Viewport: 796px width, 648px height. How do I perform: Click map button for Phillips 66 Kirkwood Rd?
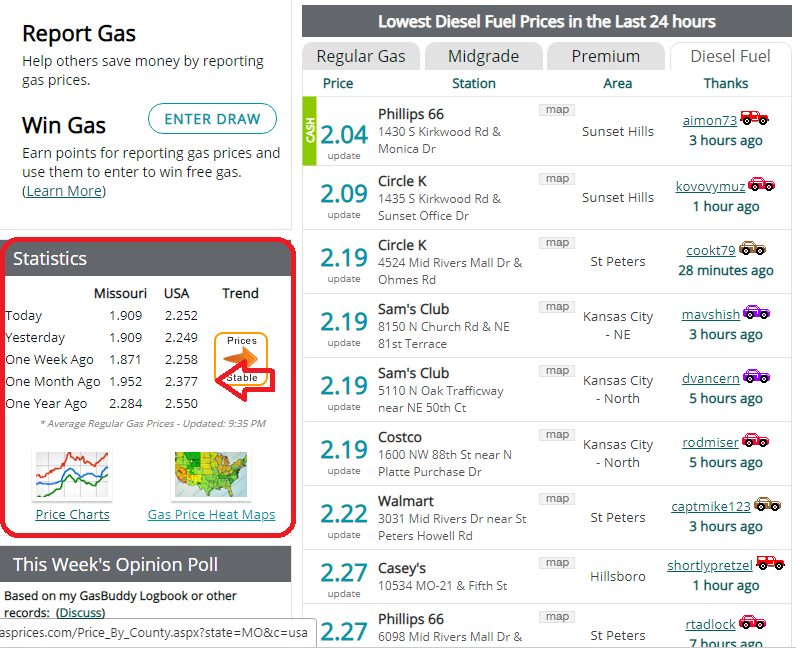557,110
